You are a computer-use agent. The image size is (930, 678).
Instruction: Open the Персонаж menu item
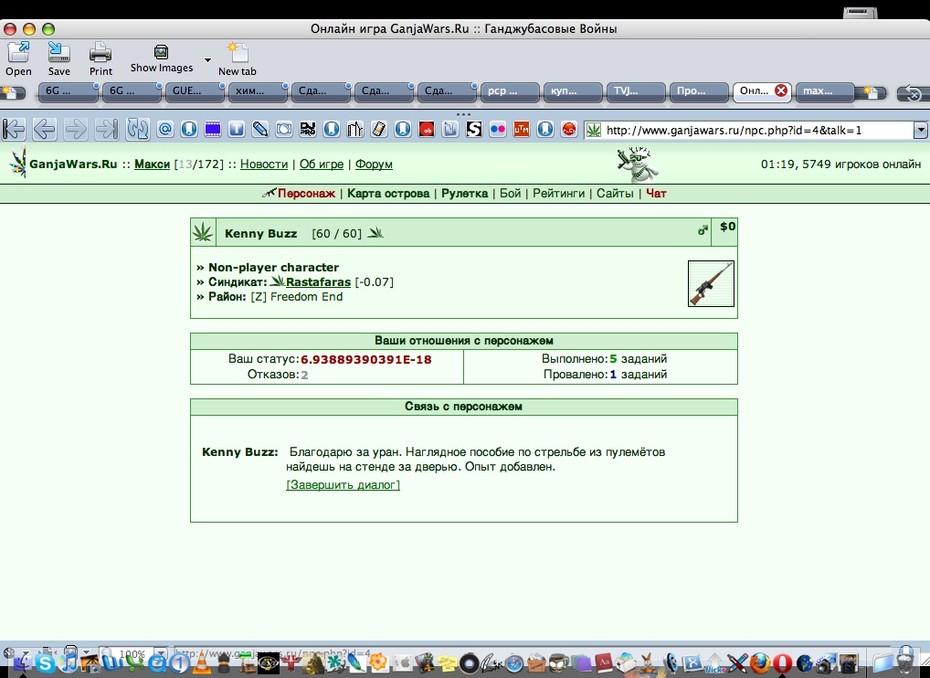click(306, 193)
